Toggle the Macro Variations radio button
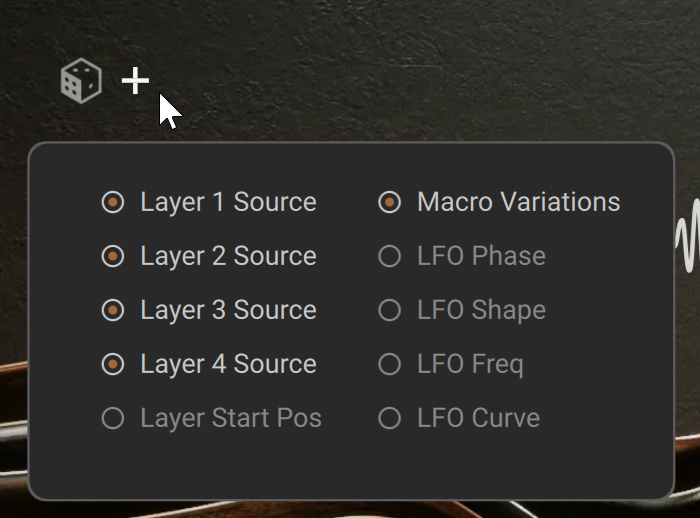 pyautogui.click(x=390, y=202)
